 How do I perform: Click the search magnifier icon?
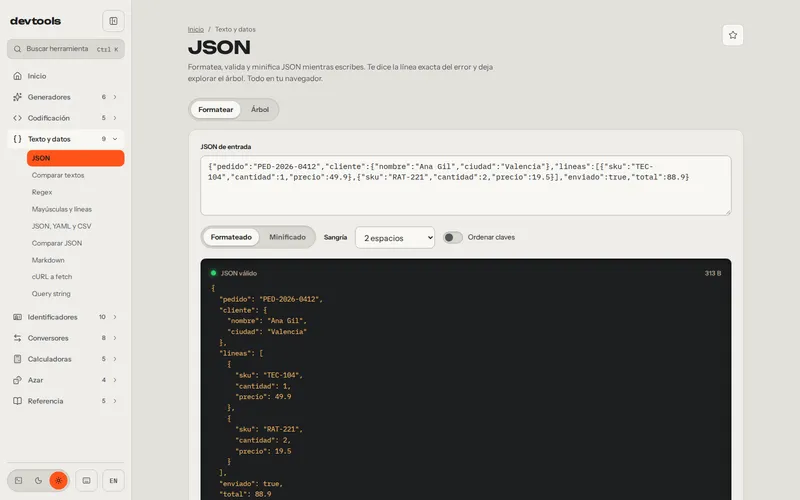(x=17, y=49)
